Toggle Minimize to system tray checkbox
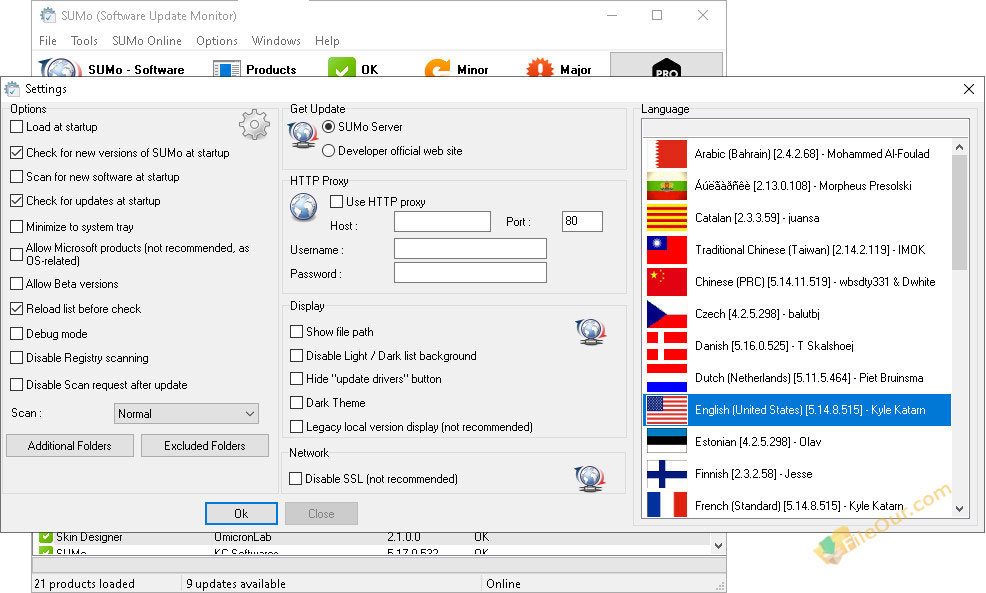This screenshot has width=986, height=593. [x=17, y=227]
